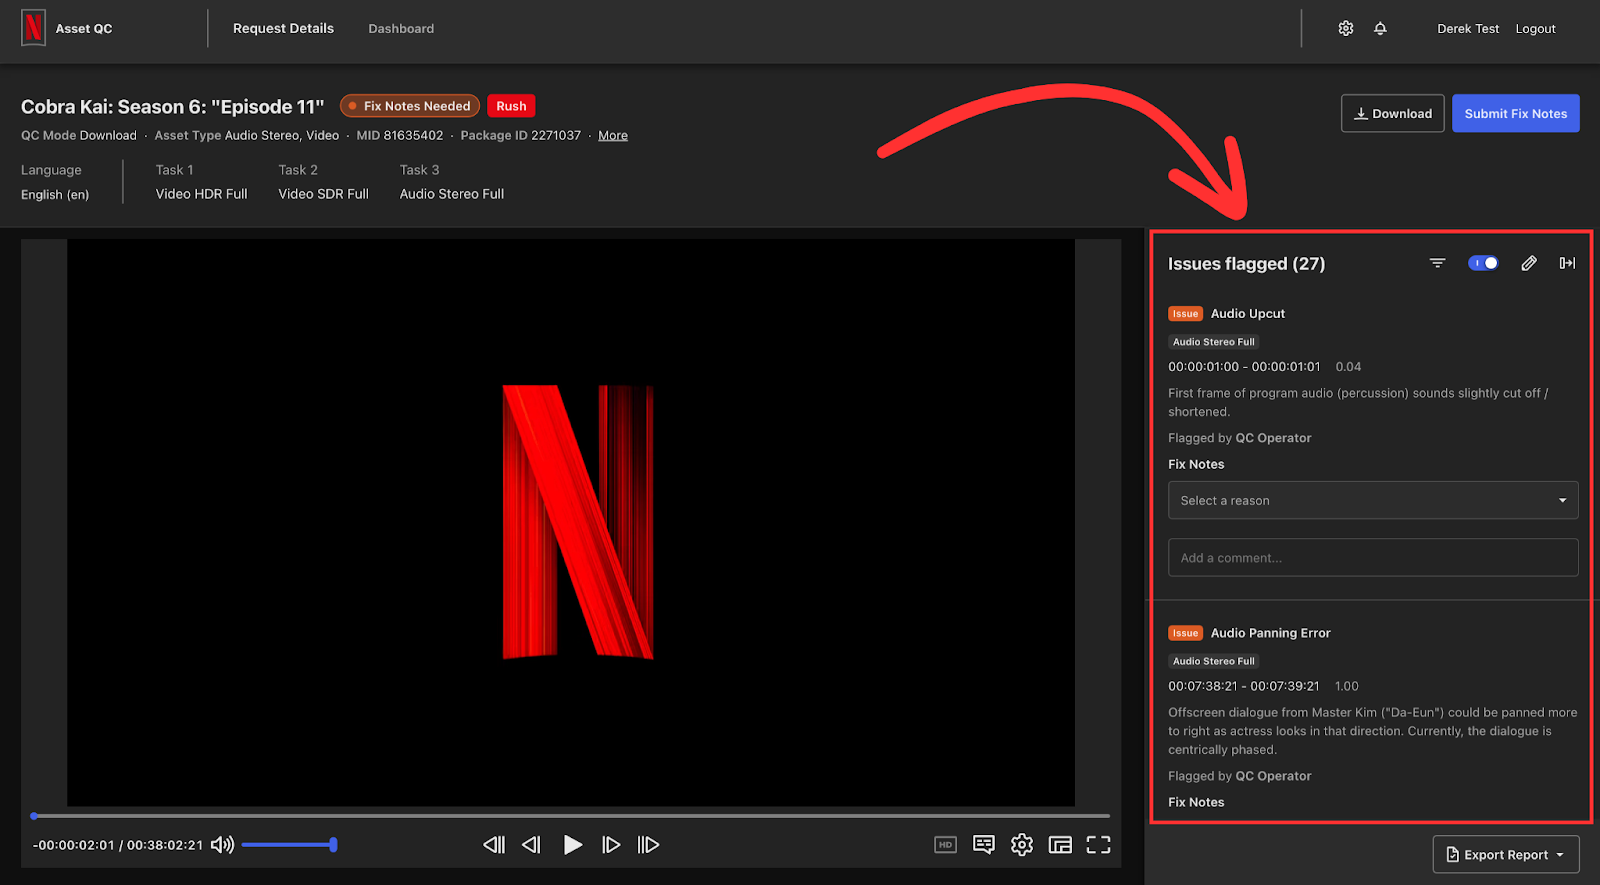Step forward one frame

point(611,845)
